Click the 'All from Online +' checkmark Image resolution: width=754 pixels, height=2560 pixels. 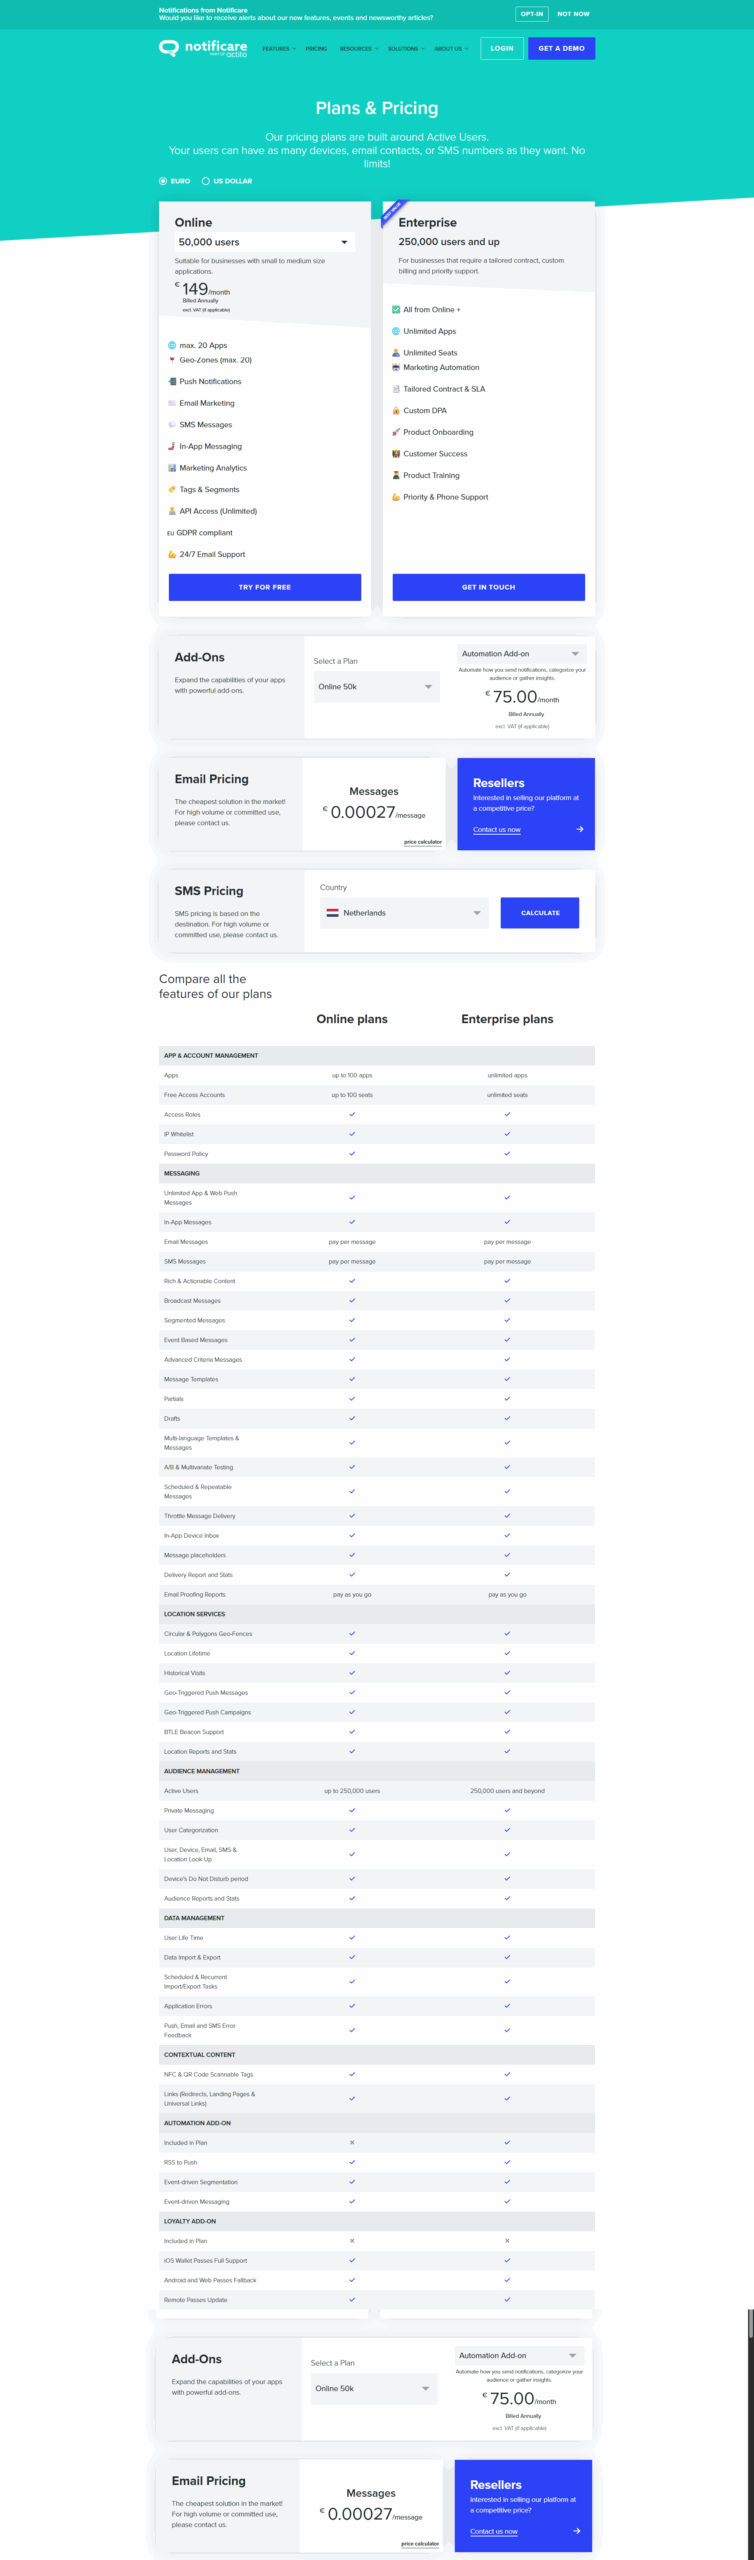(396, 310)
